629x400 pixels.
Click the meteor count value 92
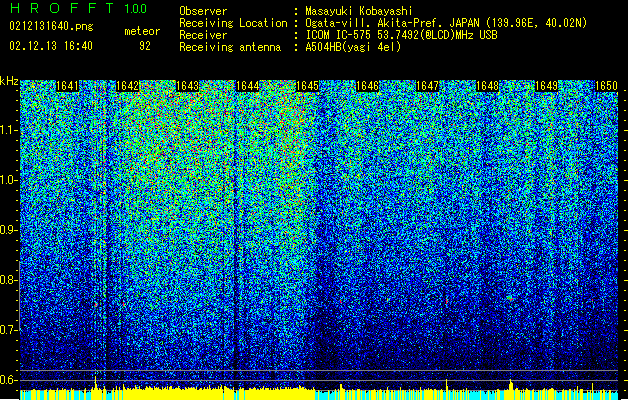[x=145, y=46]
